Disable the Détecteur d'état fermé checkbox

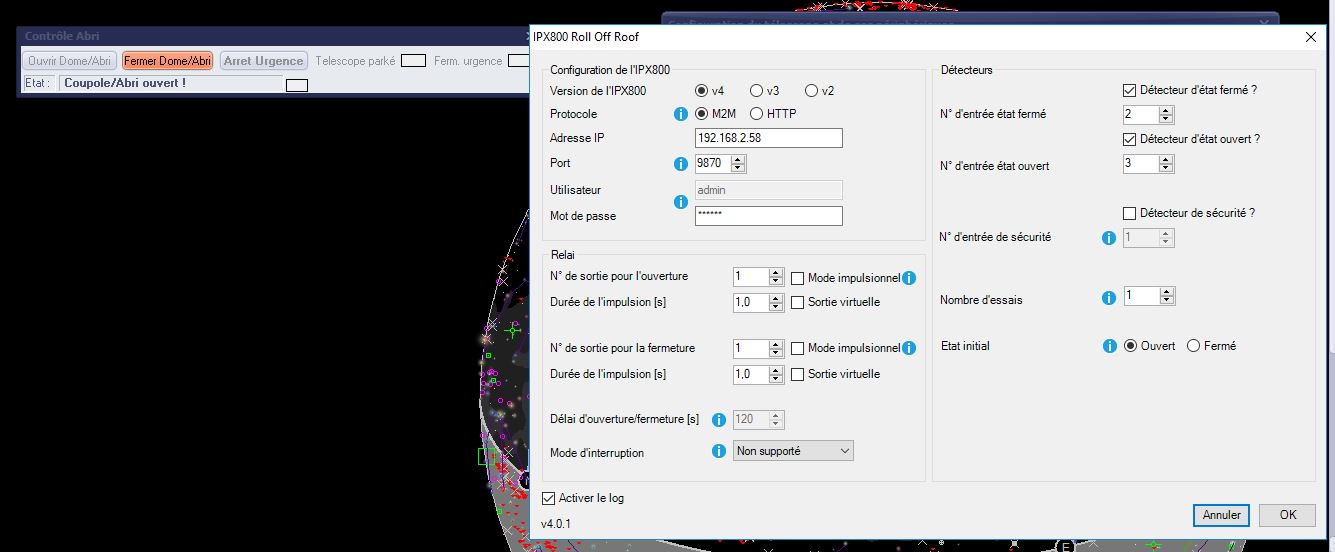click(x=1130, y=90)
